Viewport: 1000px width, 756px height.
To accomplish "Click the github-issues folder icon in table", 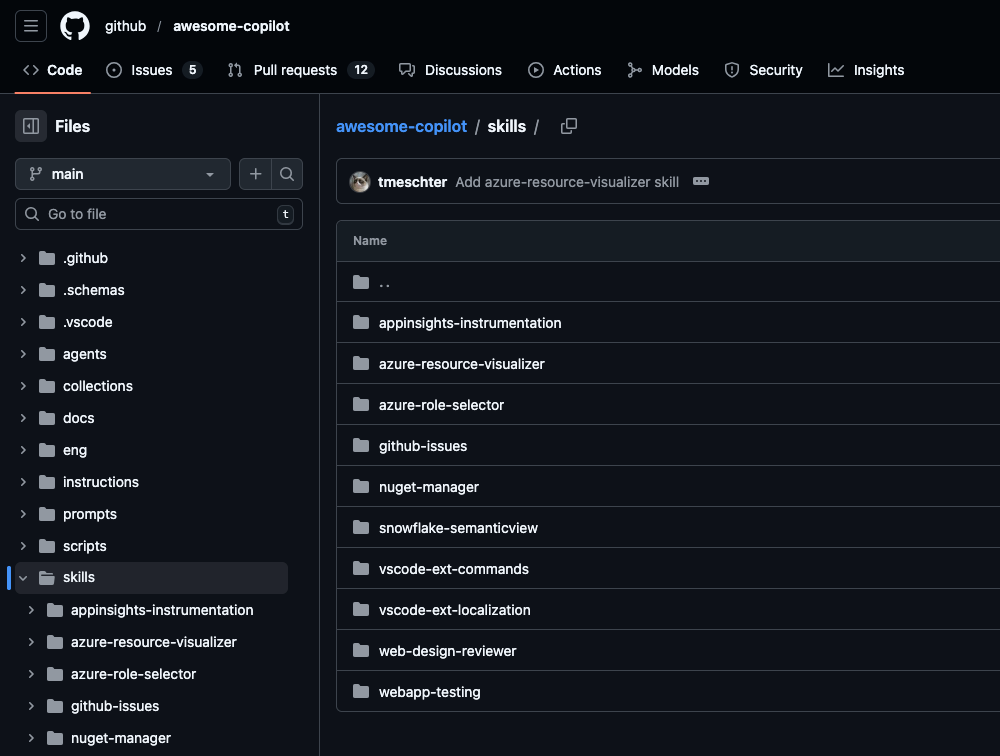I will 361,445.
